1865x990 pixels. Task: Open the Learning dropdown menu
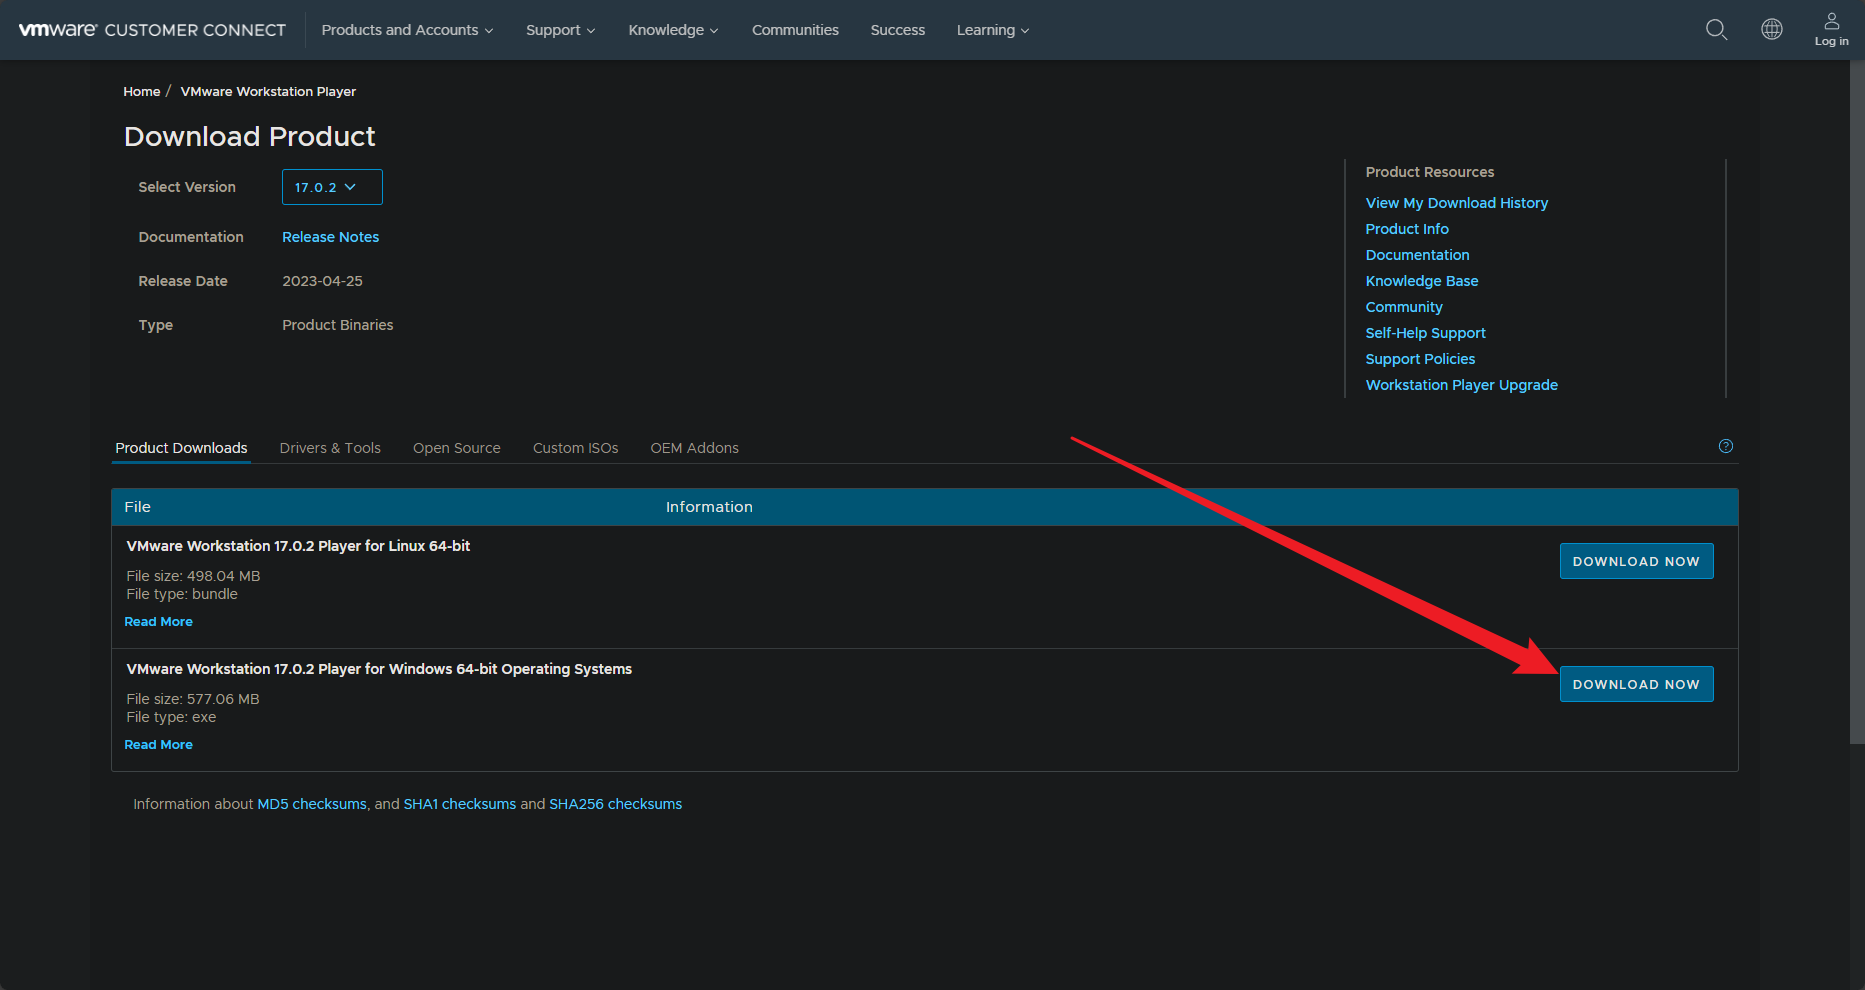pyautogui.click(x=992, y=30)
